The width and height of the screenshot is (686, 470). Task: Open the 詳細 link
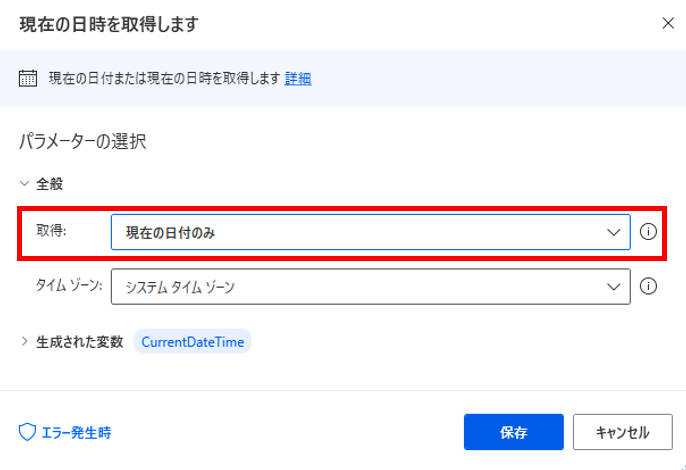(x=298, y=78)
